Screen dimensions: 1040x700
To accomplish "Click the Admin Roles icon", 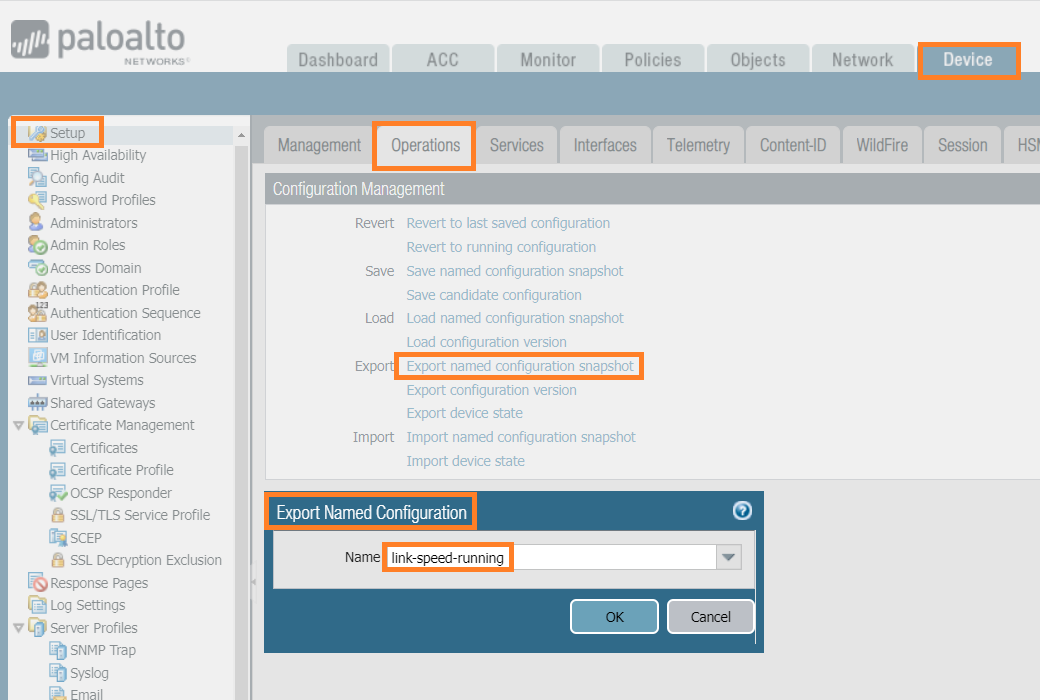I will [37, 245].
